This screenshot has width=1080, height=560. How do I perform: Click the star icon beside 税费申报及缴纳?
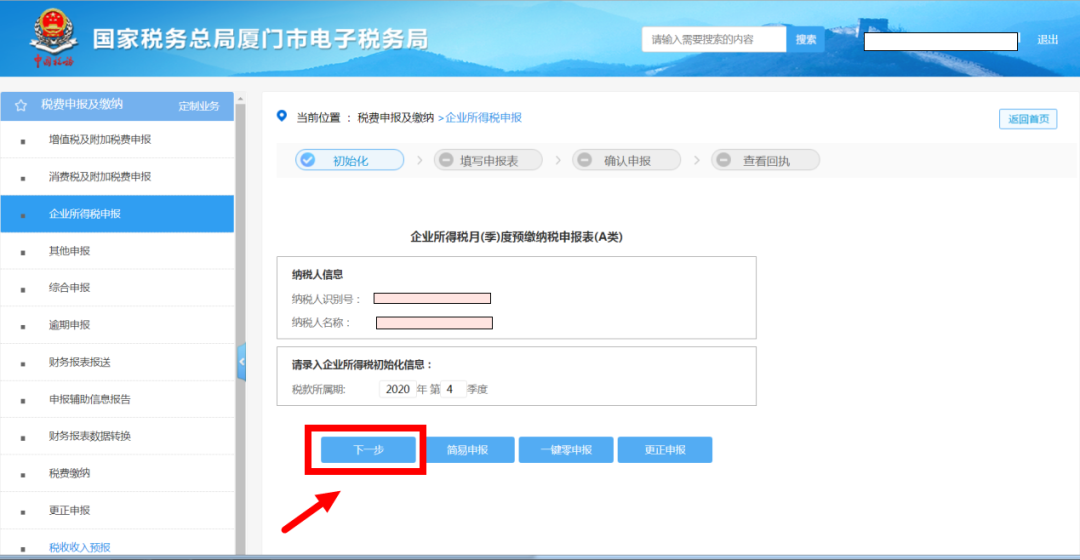pyautogui.click(x=21, y=105)
